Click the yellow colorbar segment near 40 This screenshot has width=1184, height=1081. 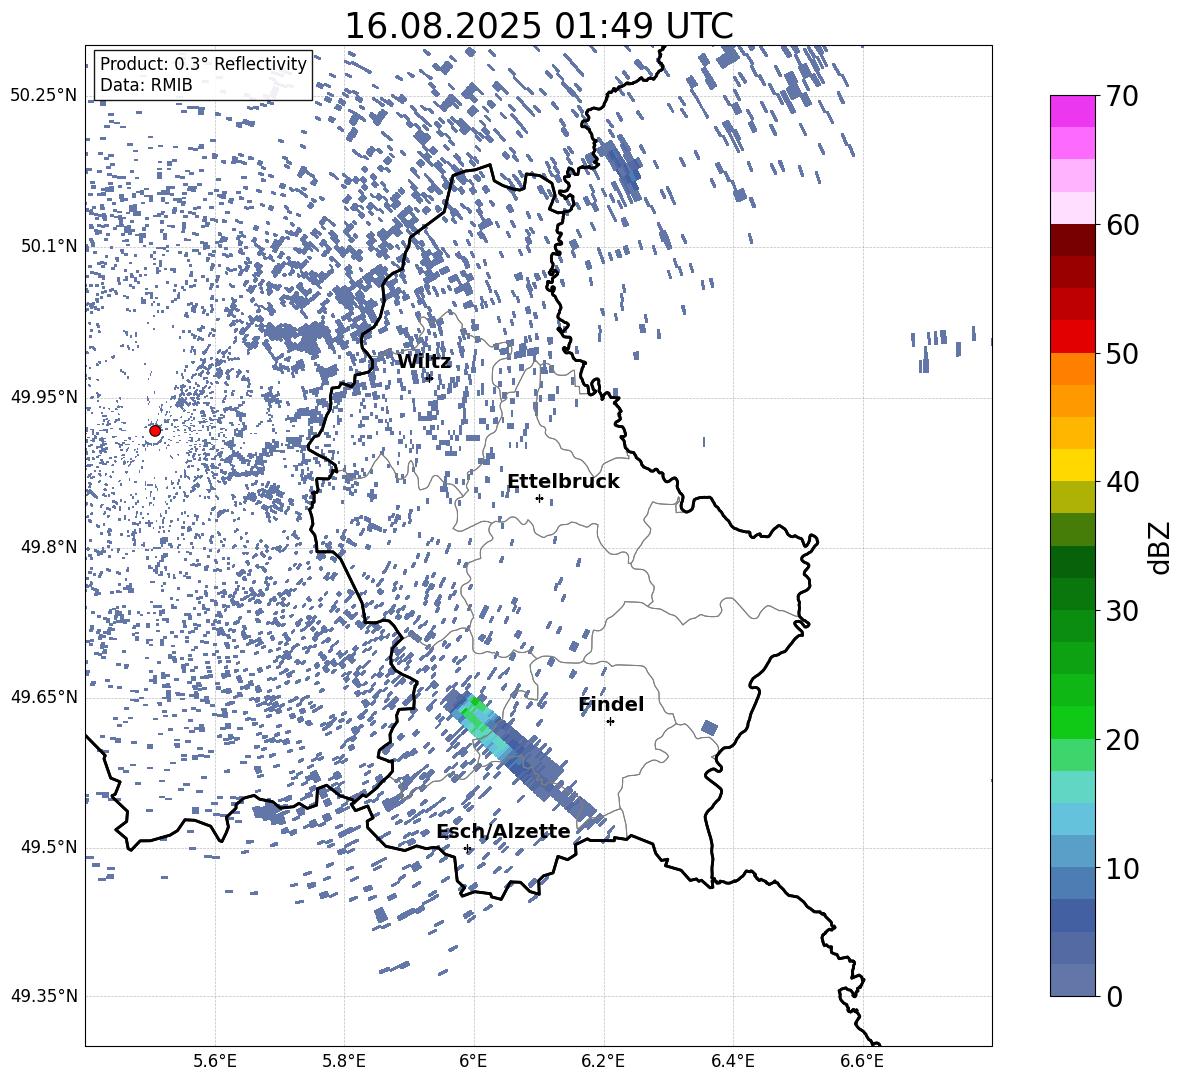1073,465
